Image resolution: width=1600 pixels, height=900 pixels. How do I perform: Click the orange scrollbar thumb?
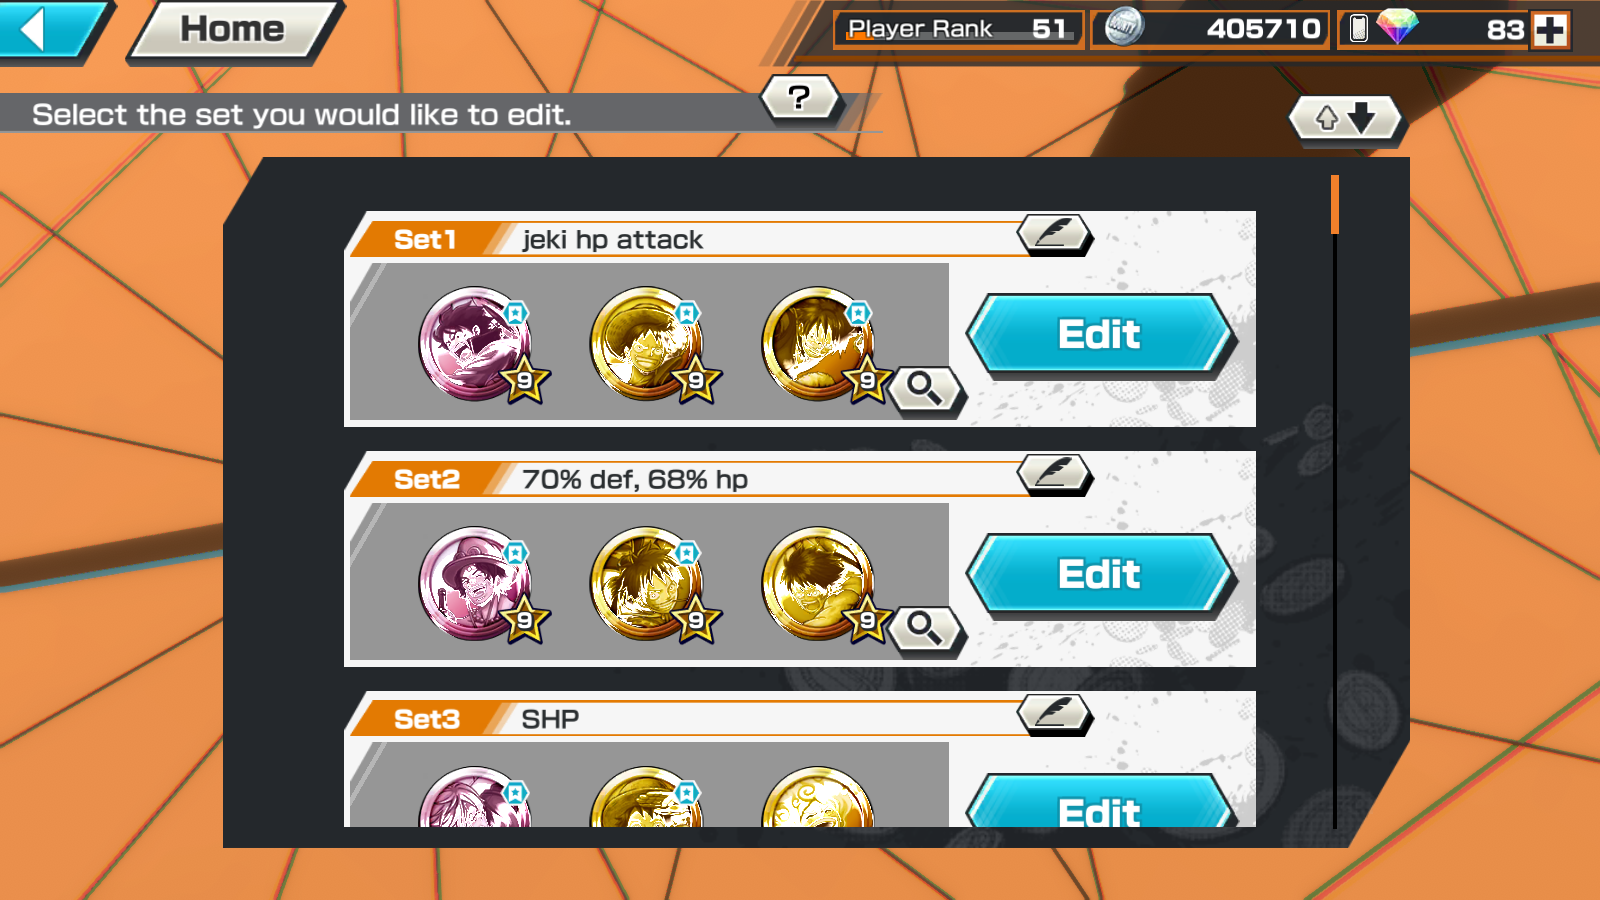tap(1335, 204)
